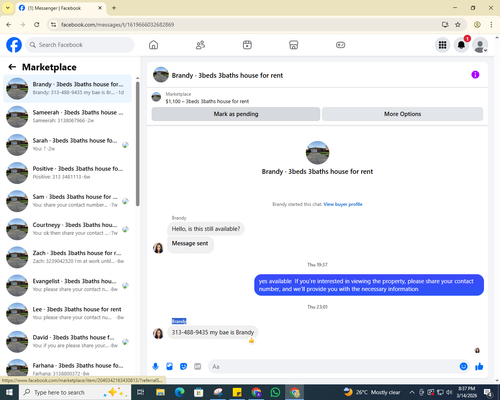Click the Facebook logo icon
The width and height of the screenshot is (500, 400).
(x=14, y=45)
